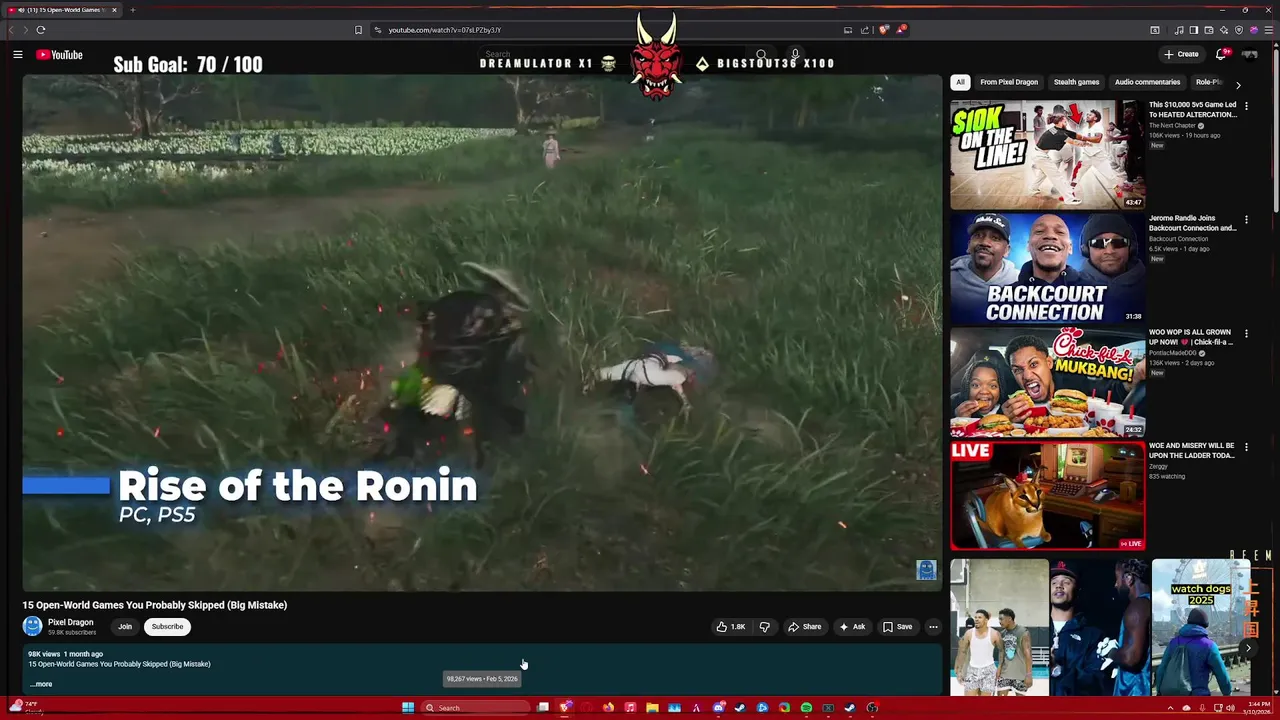Open YouTube notifications bell
Screen dimensions: 1280x720
[x=1221, y=54]
